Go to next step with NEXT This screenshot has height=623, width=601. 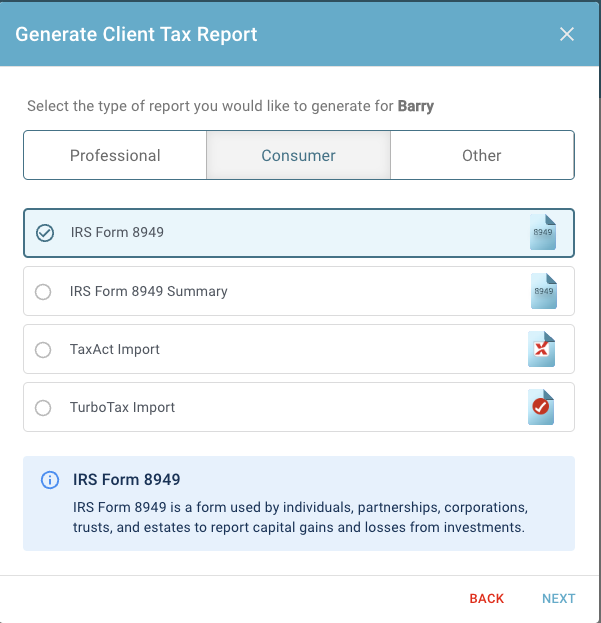tap(558, 598)
